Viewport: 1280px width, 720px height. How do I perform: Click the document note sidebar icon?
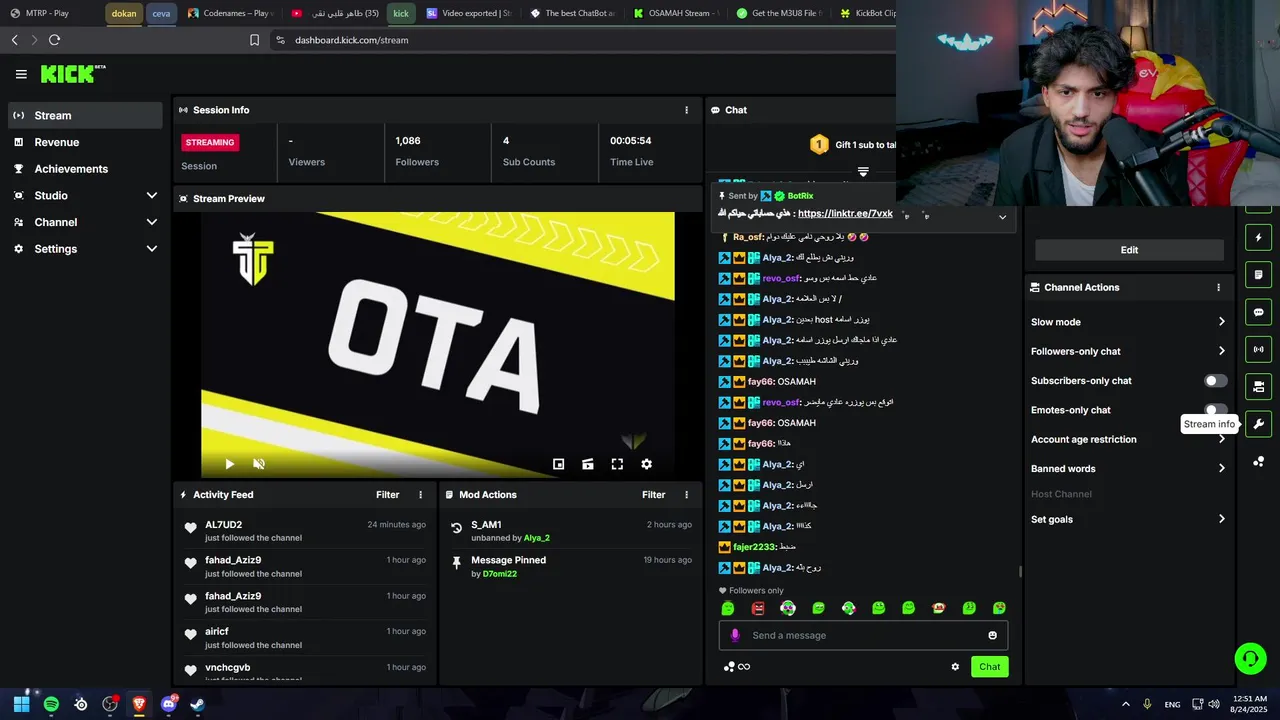point(1258,275)
